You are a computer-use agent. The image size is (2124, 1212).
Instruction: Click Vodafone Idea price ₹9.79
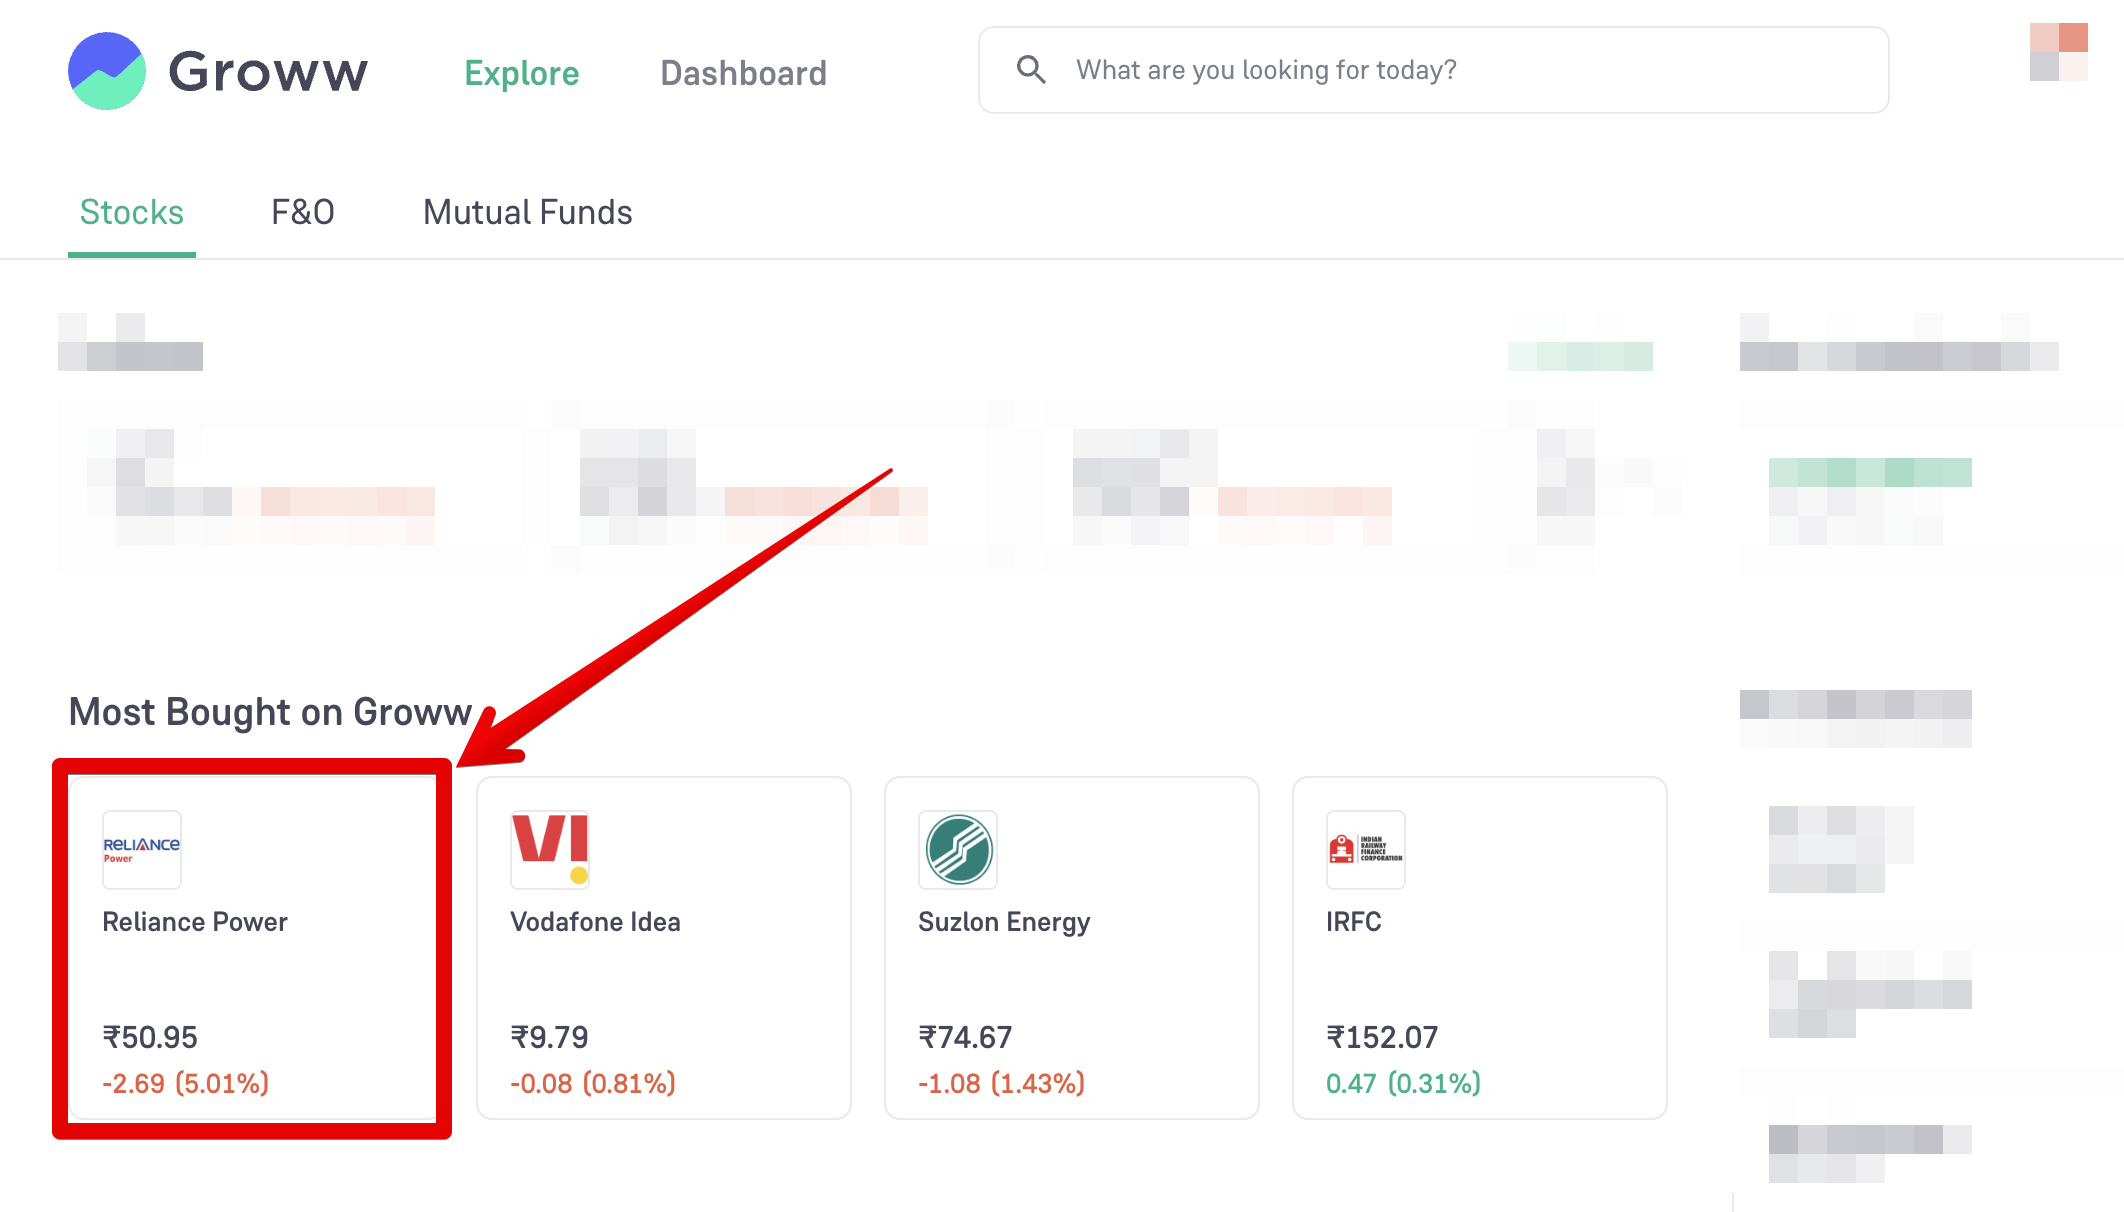(x=549, y=1037)
